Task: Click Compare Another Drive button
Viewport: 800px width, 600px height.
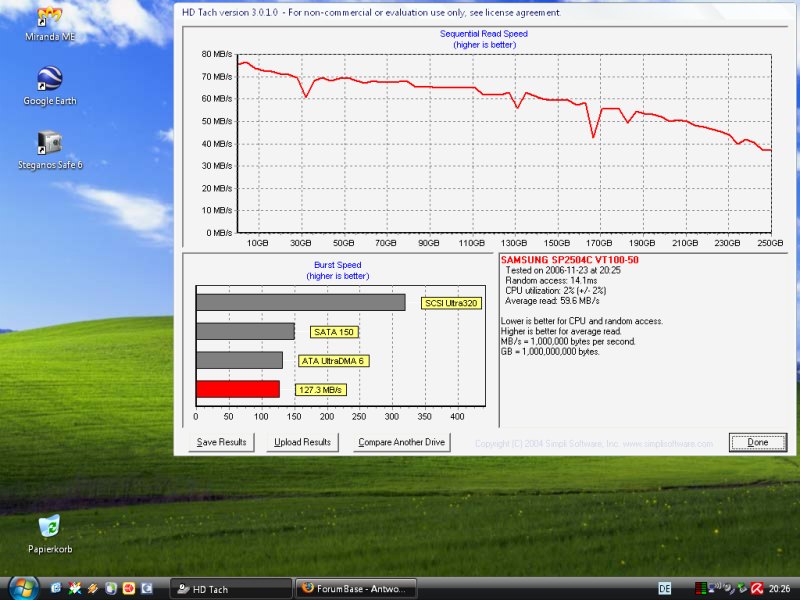Action: click(x=401, y=442)
